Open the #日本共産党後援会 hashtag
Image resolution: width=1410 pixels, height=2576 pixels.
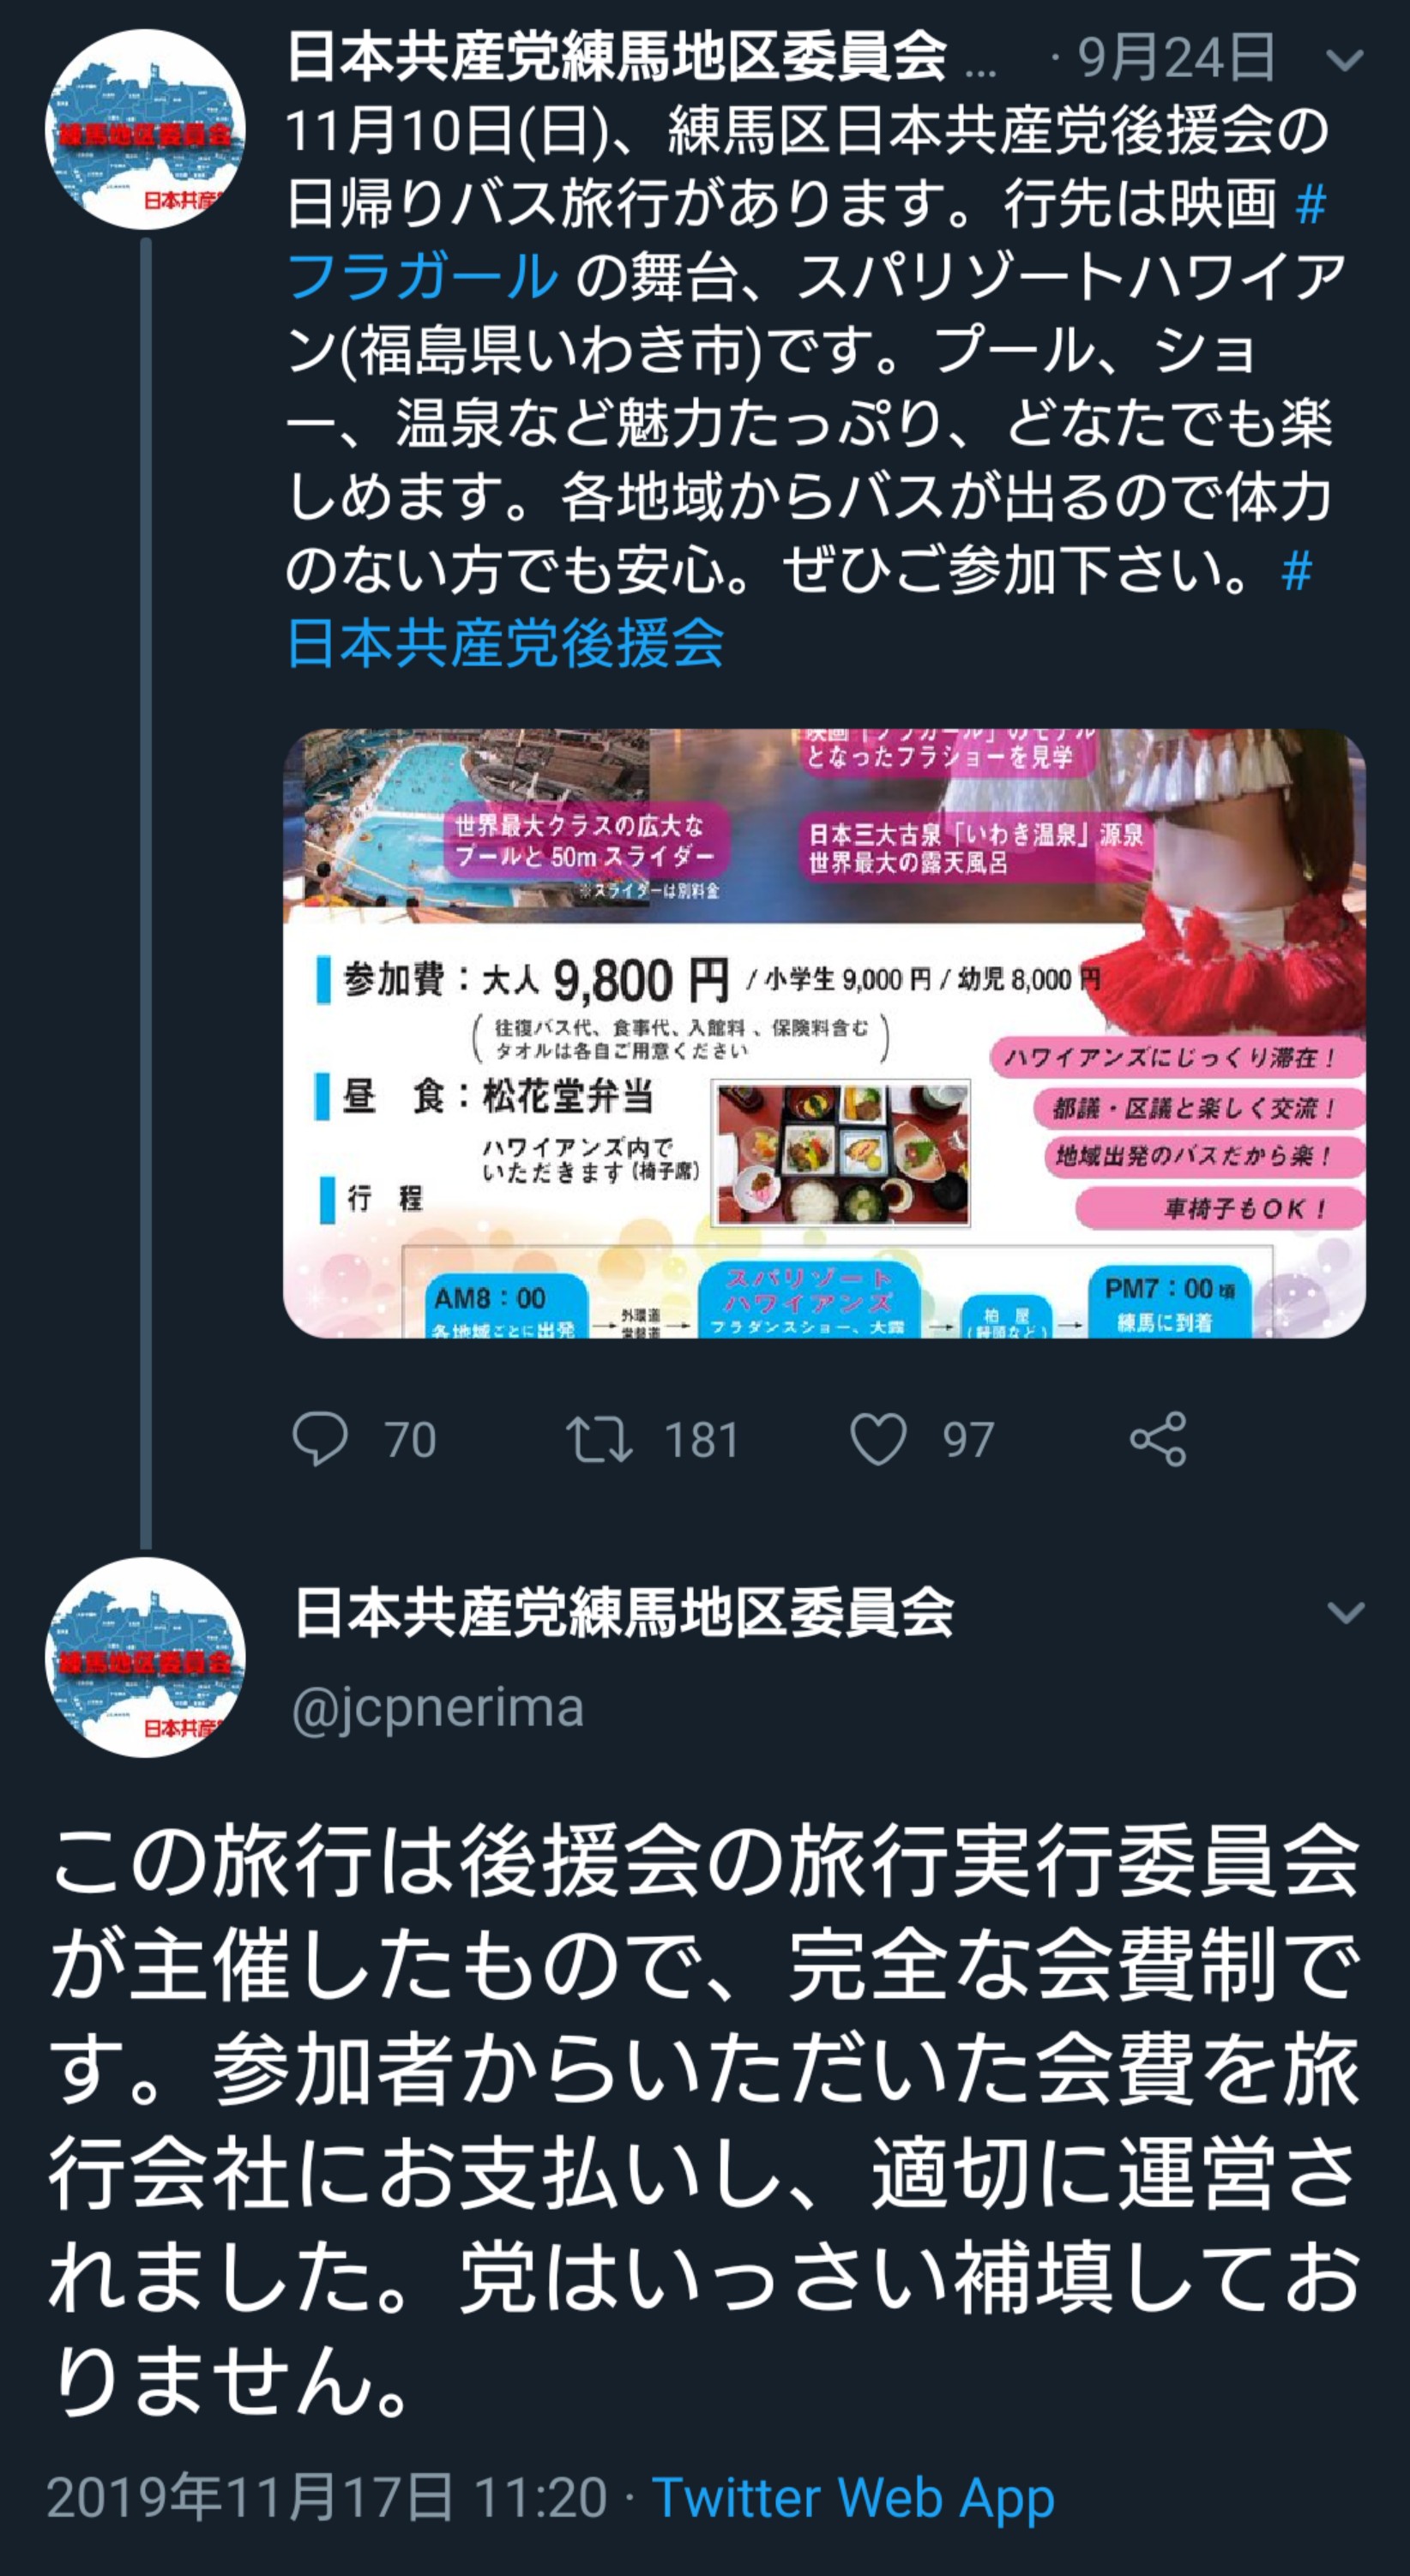(799, 607)
